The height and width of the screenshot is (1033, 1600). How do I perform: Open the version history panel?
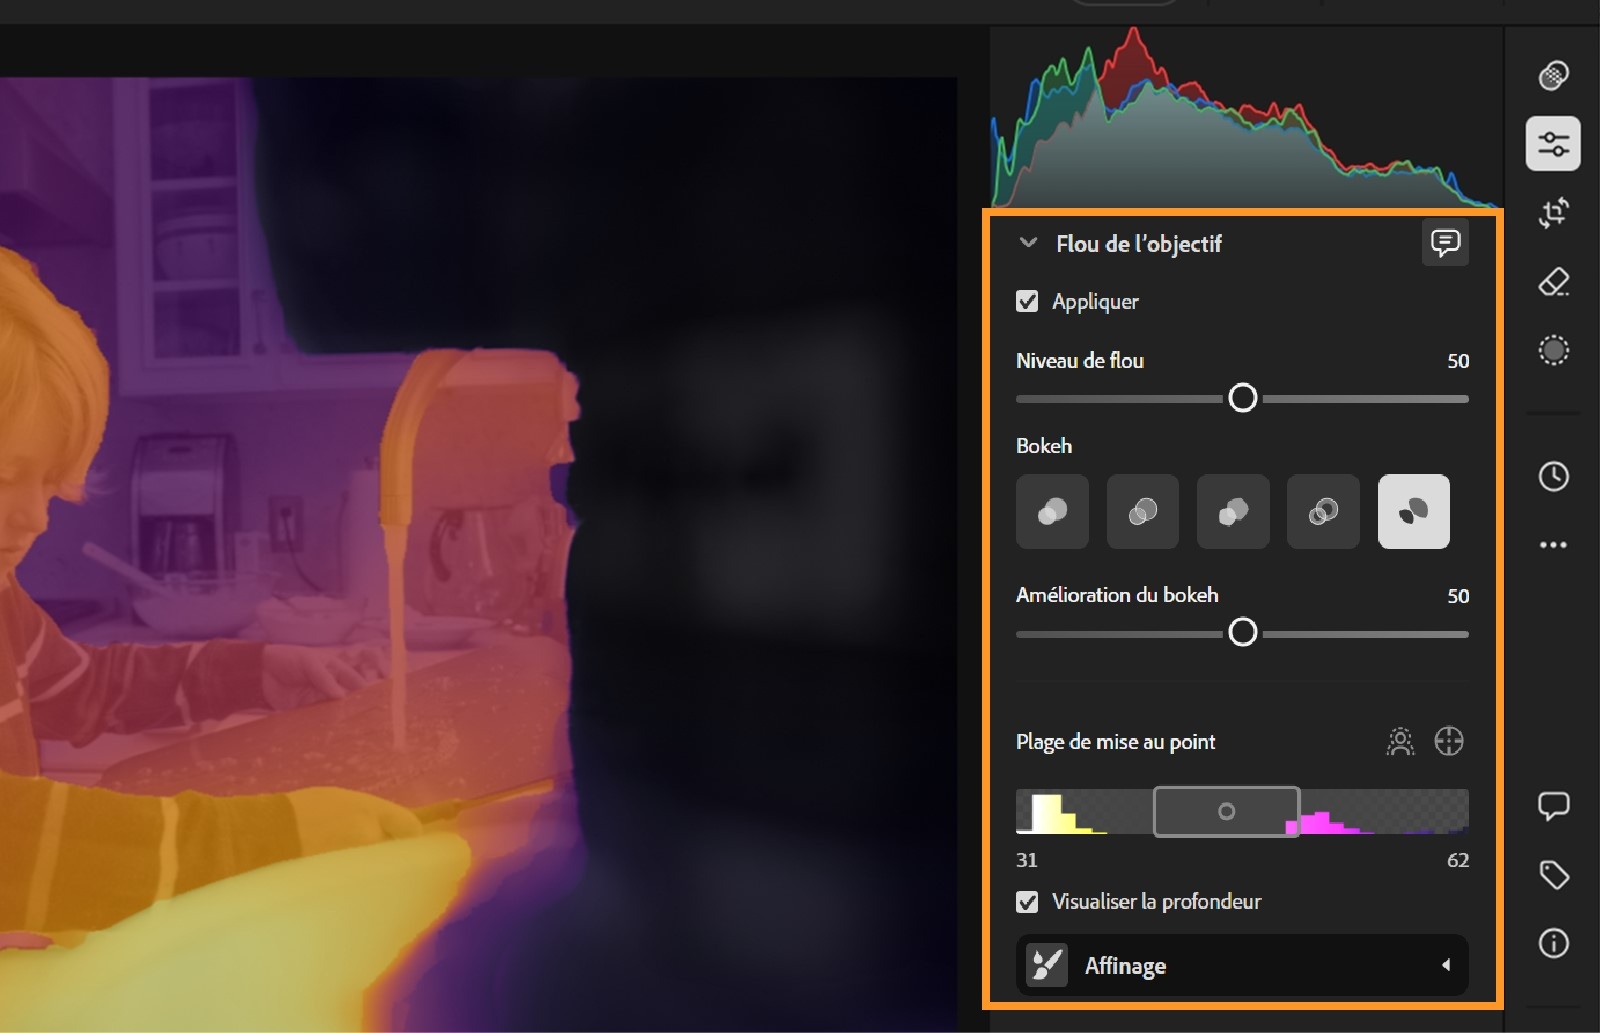pos(1553,477)
